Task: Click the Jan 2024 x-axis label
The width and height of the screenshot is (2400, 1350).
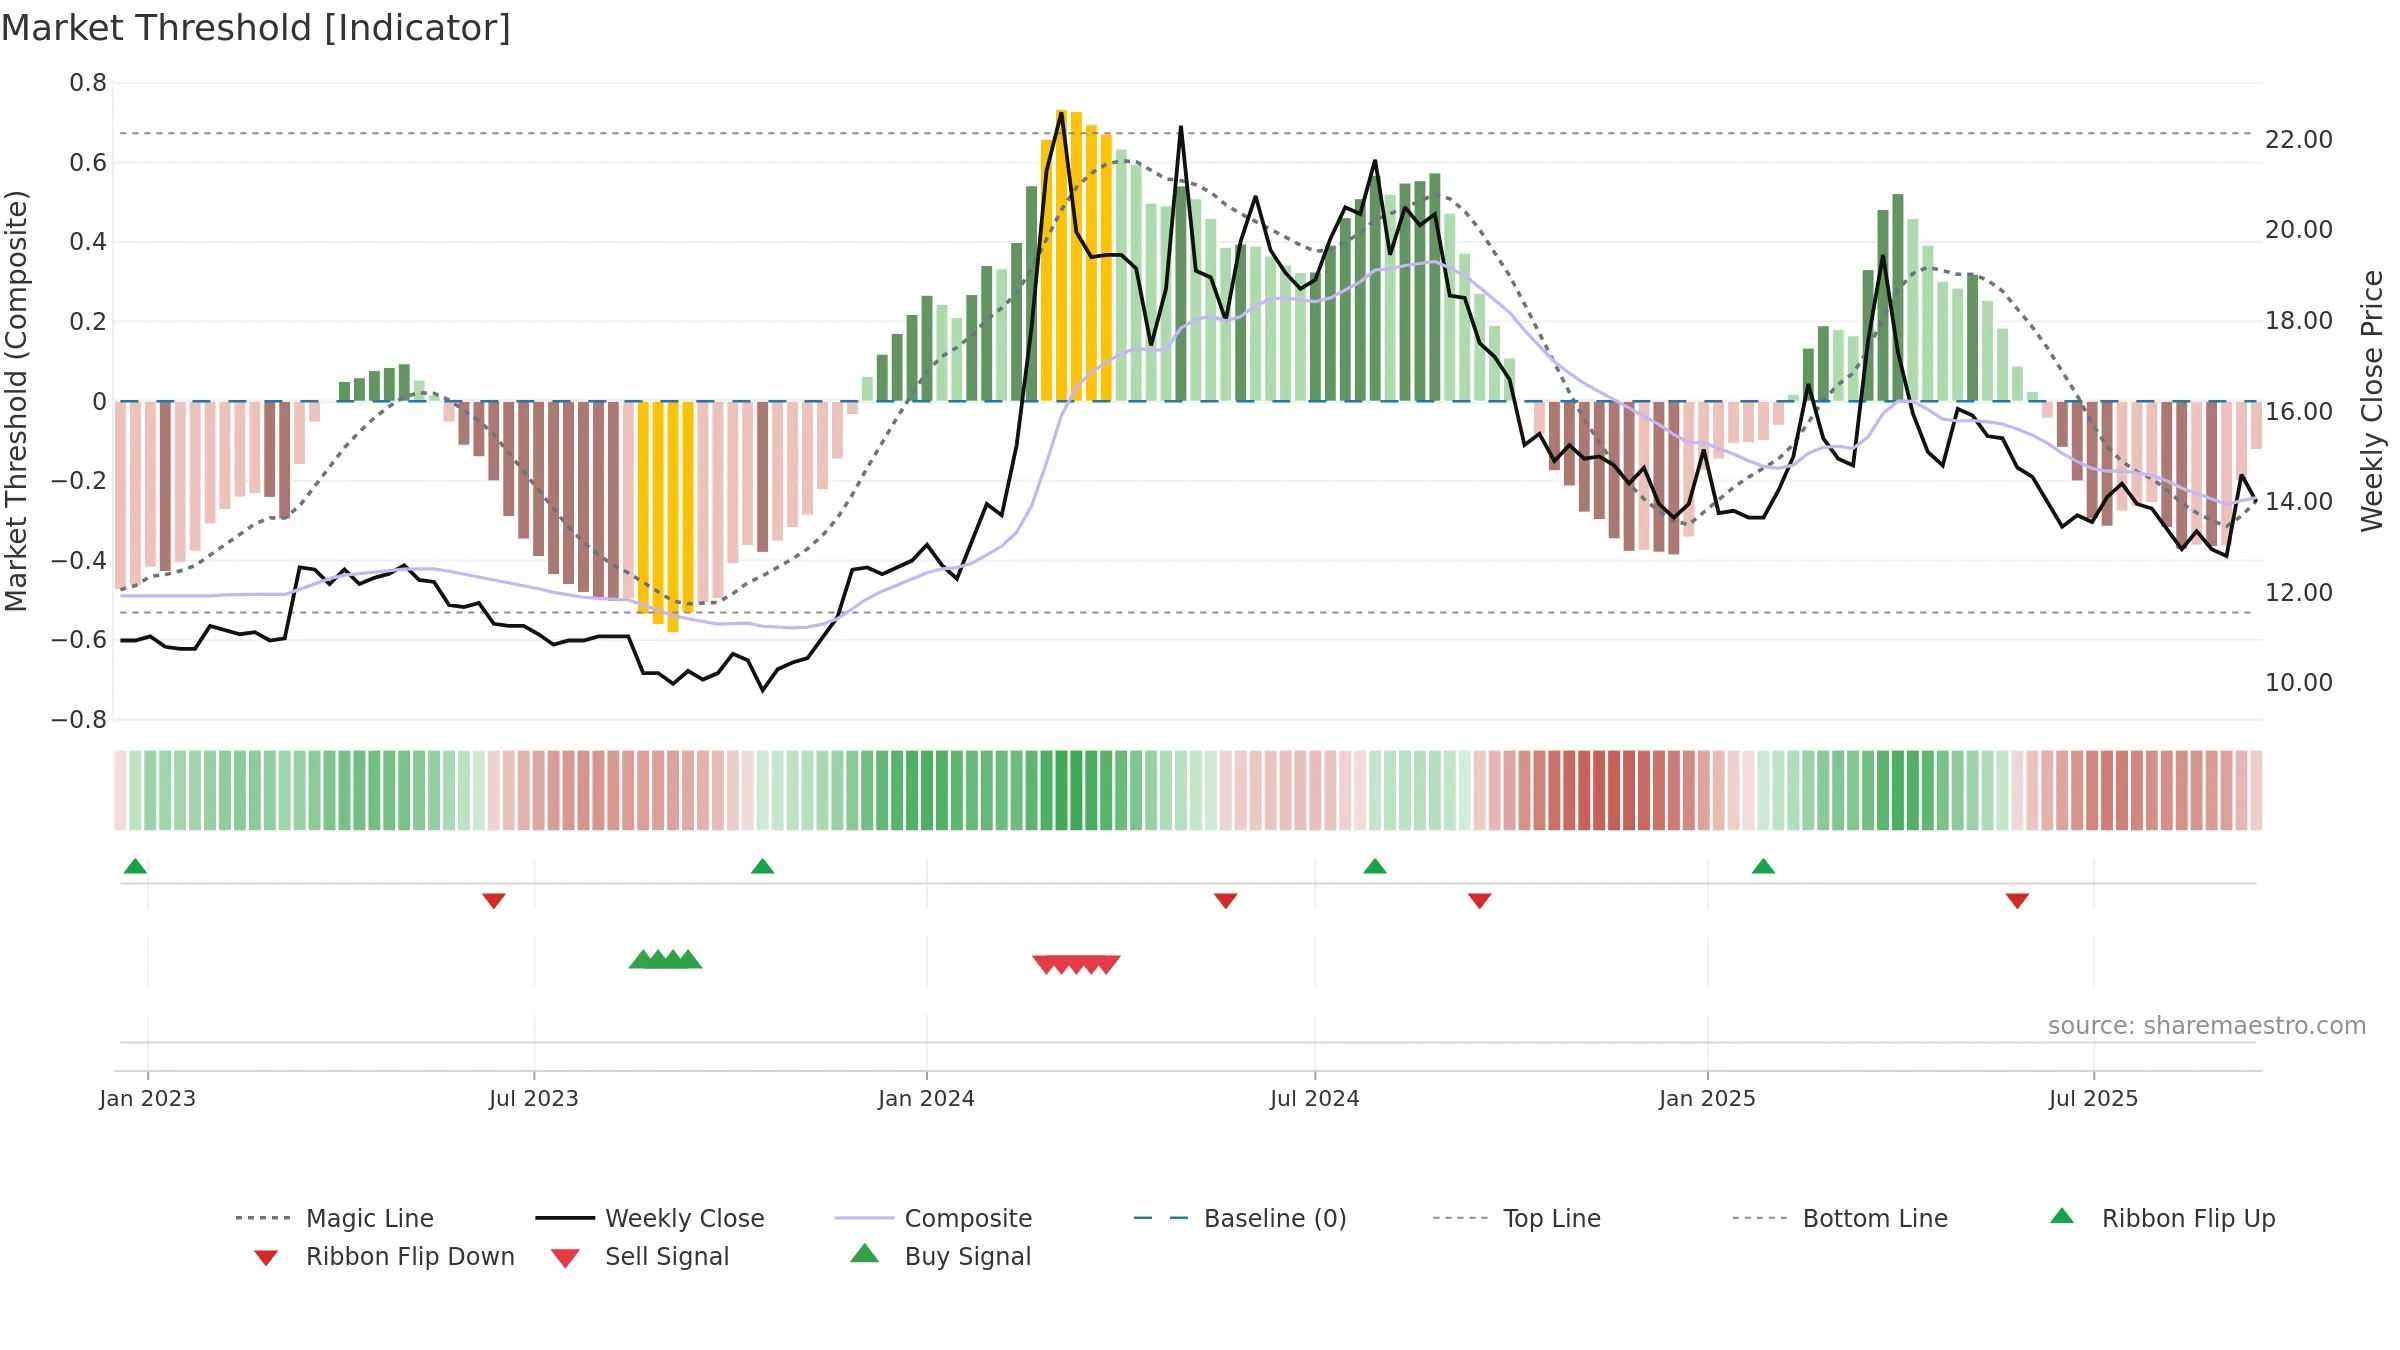Action: (x=927, y=1098)
